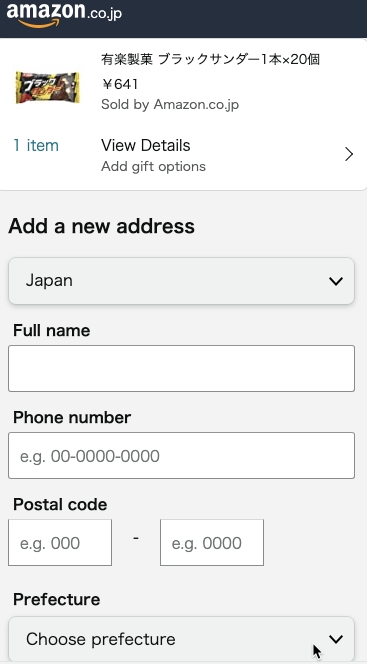Click the Choose prefecture arrow icon
Viewport: 367px width, 664px height.
(x=336, y=639)
